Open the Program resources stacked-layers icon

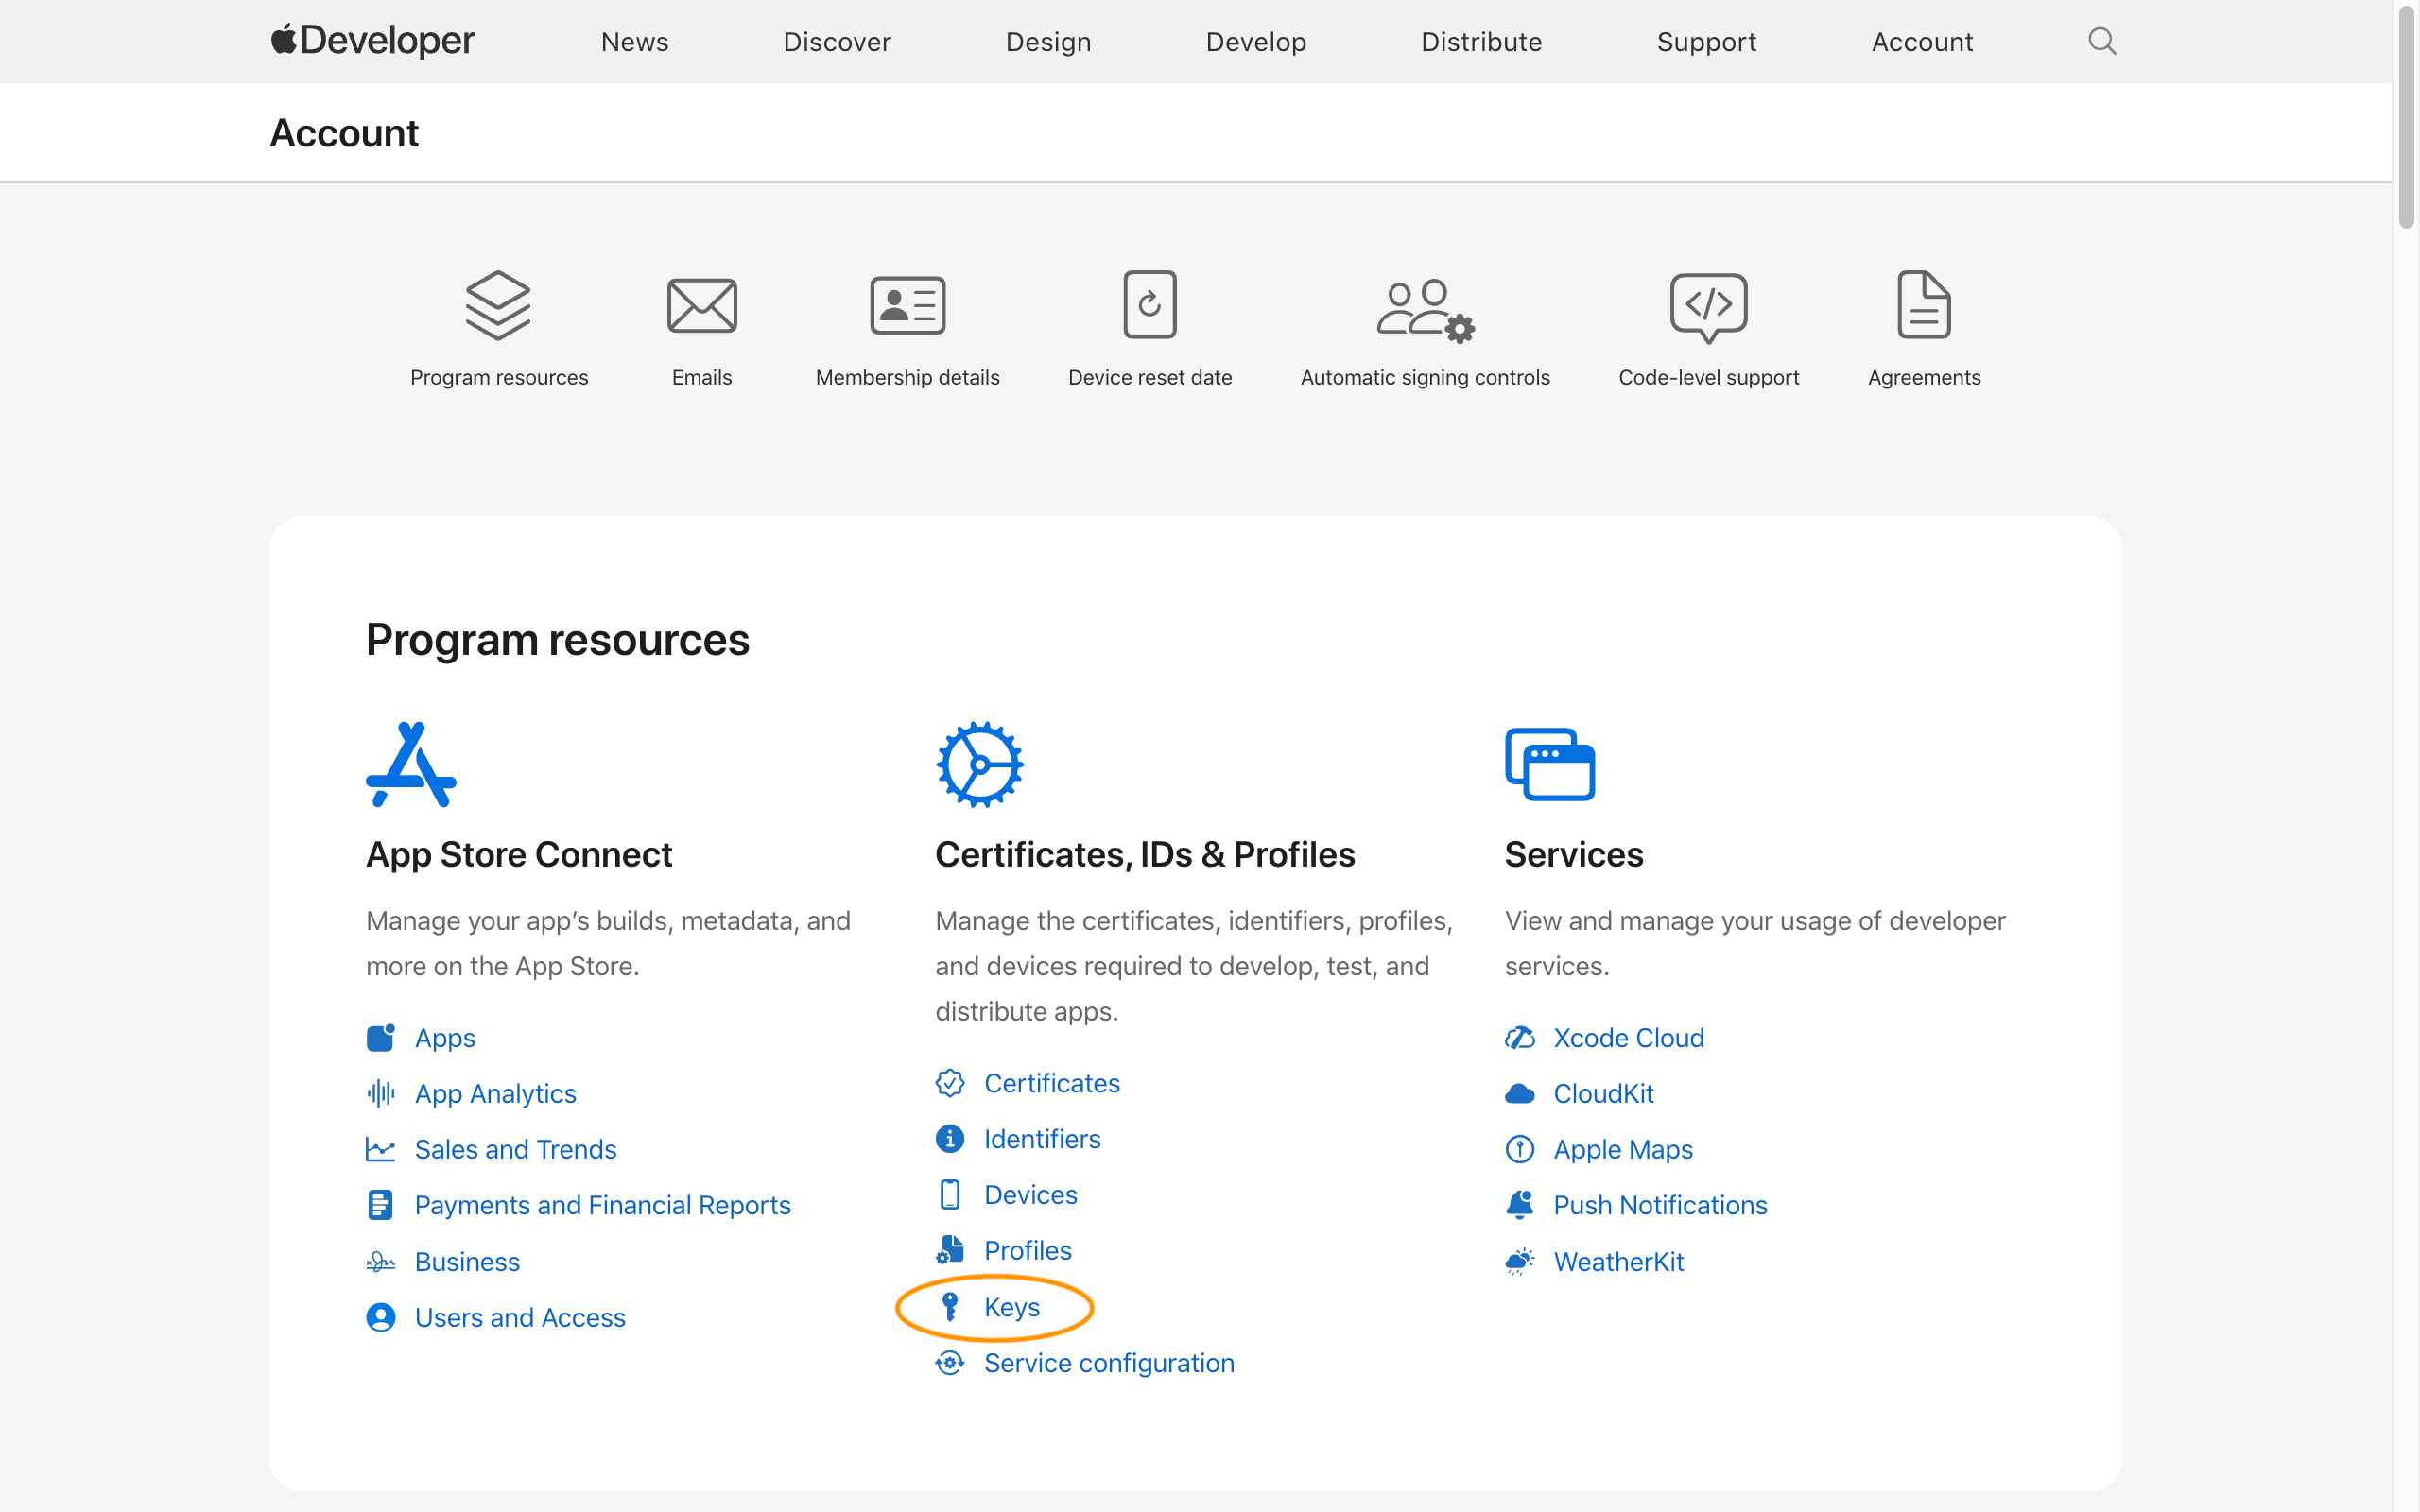point(499,305)
